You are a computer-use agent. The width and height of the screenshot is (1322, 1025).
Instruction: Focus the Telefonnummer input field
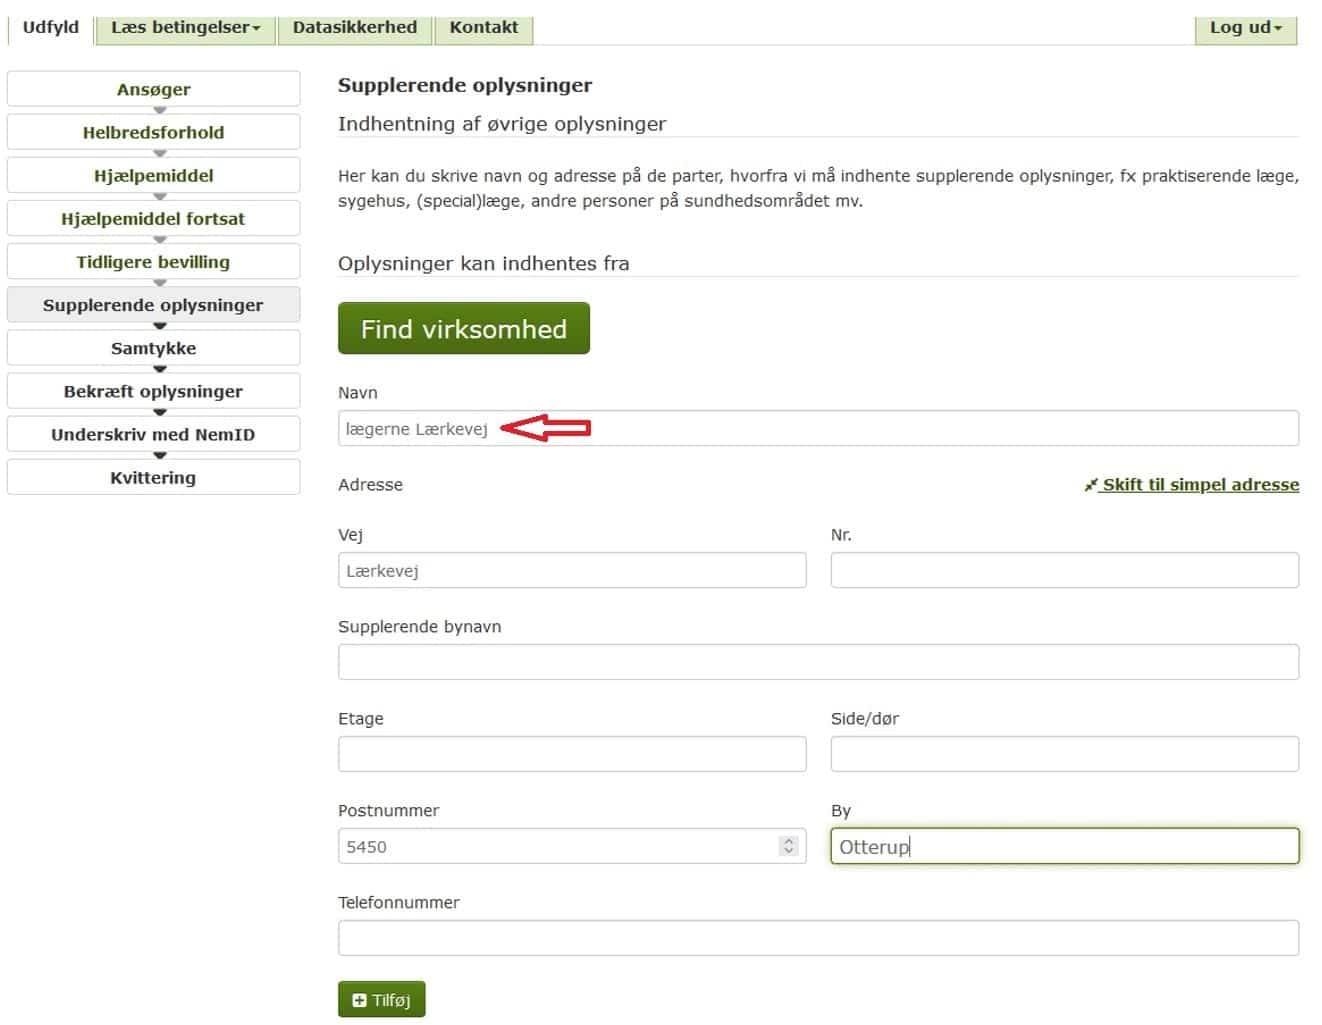[818, 938]
